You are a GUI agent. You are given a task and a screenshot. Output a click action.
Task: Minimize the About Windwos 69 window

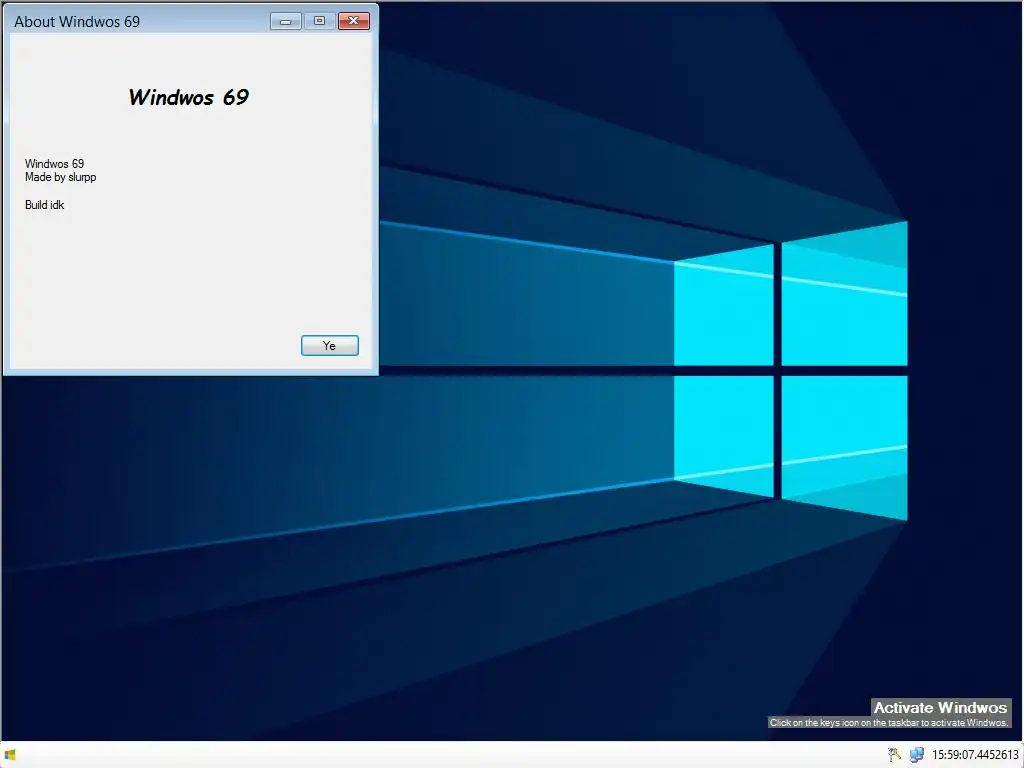pos(285,22)
